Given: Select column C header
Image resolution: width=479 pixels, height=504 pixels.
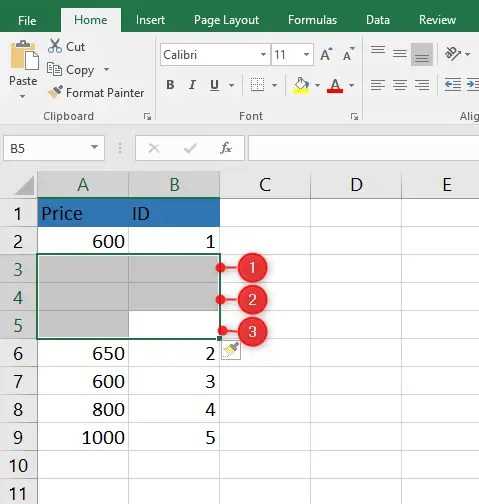Looking at the screenshot, I should coord(265,184).
